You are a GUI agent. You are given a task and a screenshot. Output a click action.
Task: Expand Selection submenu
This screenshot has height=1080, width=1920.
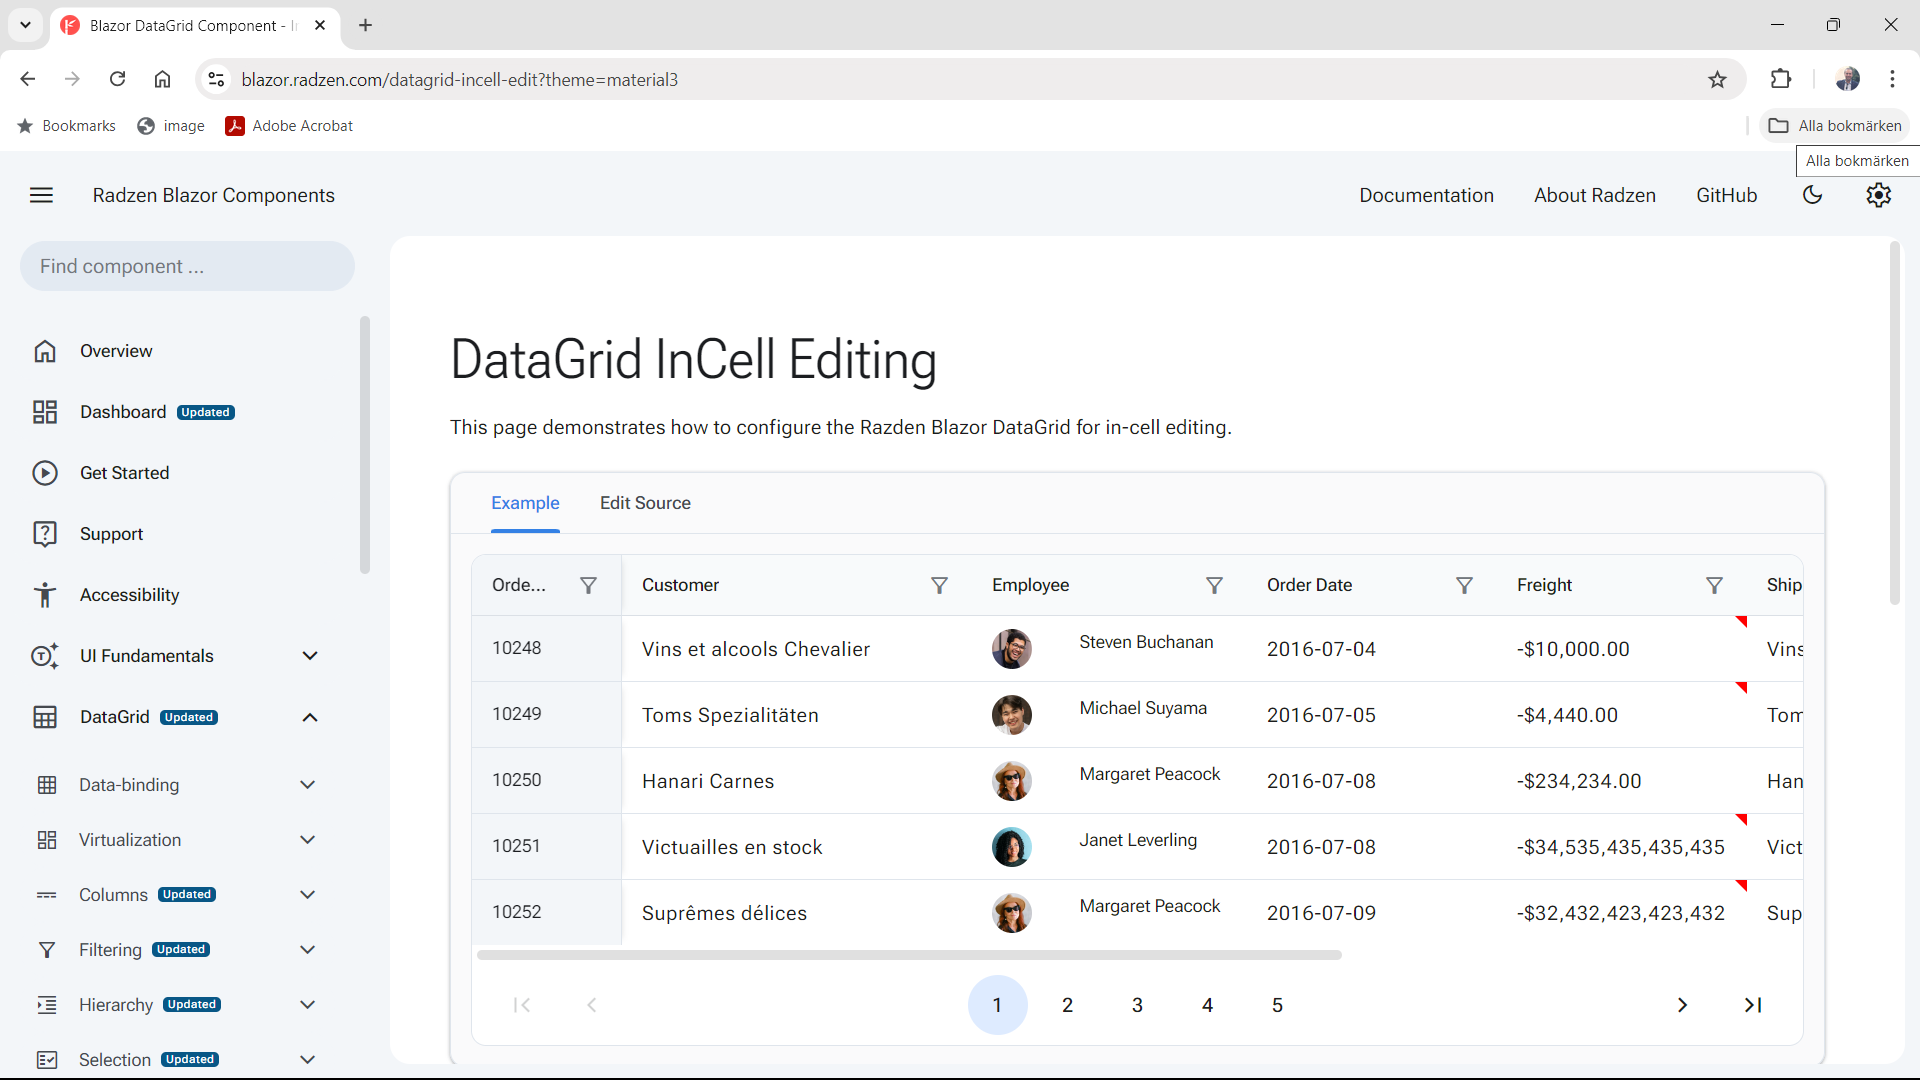(308, 1060)
